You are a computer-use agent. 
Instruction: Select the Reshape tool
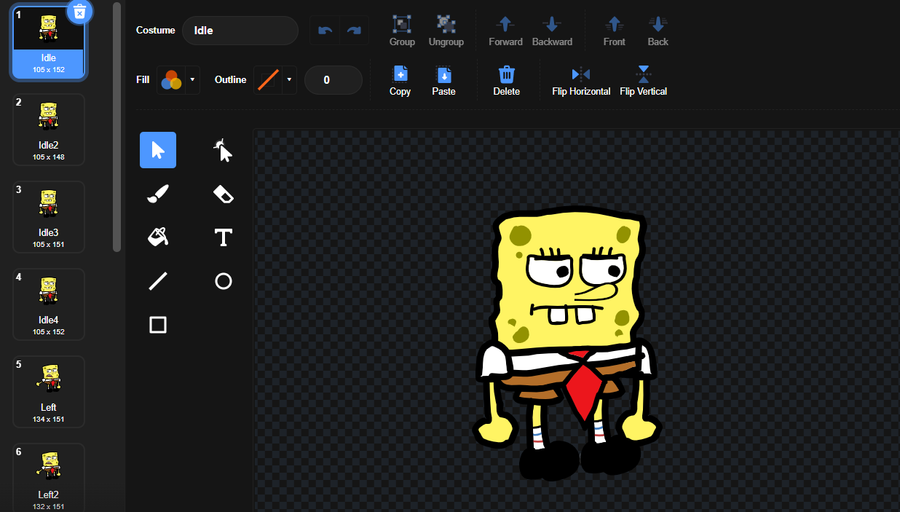[x=223, y=150]
